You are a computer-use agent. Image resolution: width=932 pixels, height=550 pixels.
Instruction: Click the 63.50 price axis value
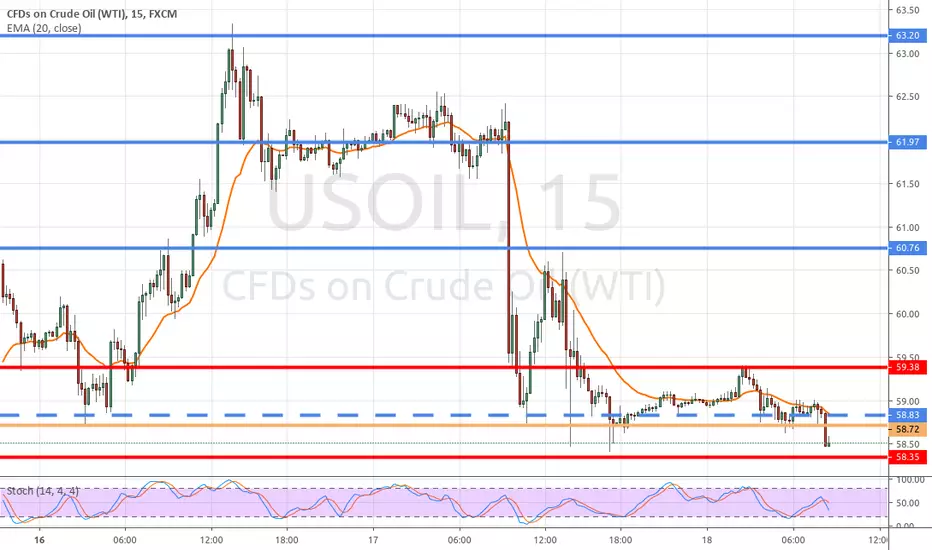(908, 10)
